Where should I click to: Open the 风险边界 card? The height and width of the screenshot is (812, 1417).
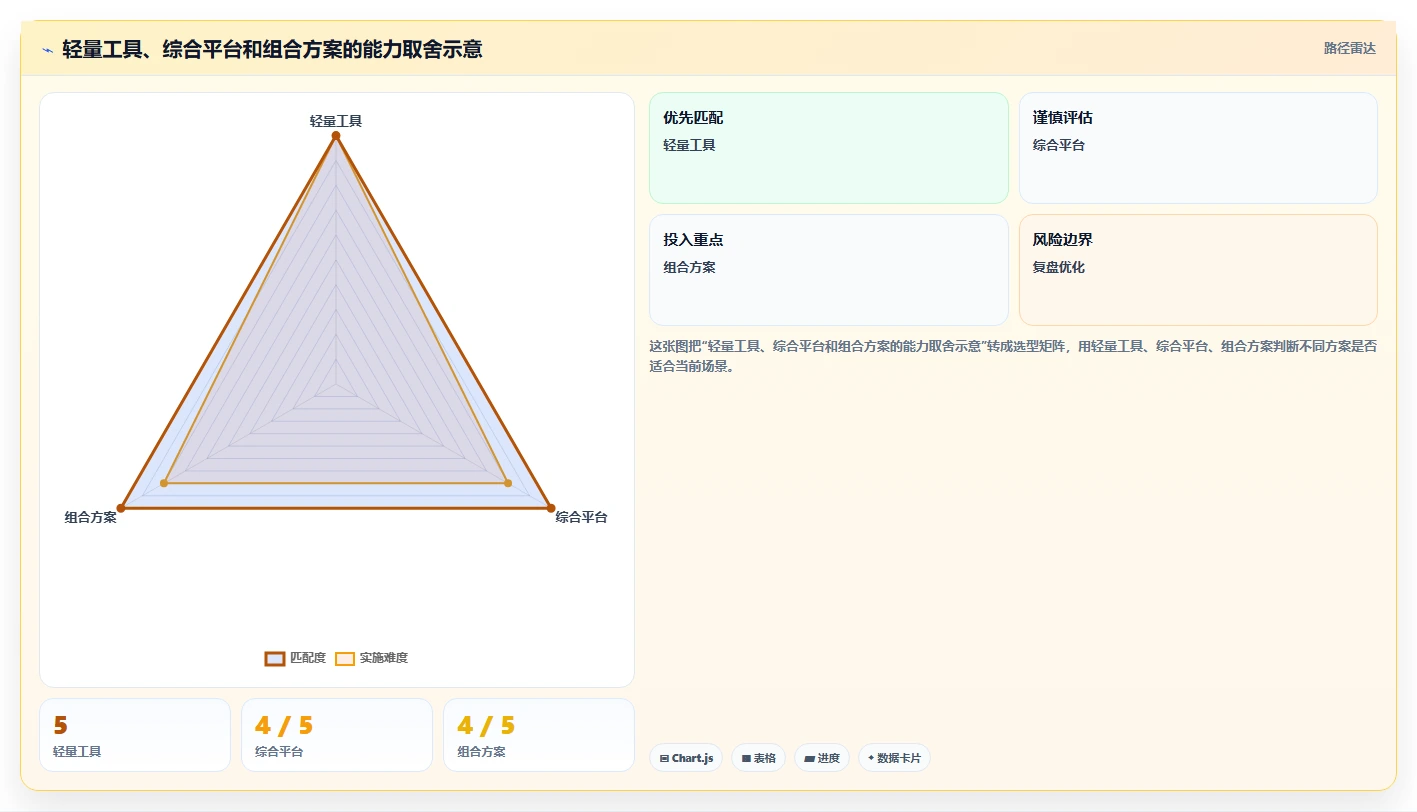[x=1198, y=270]
